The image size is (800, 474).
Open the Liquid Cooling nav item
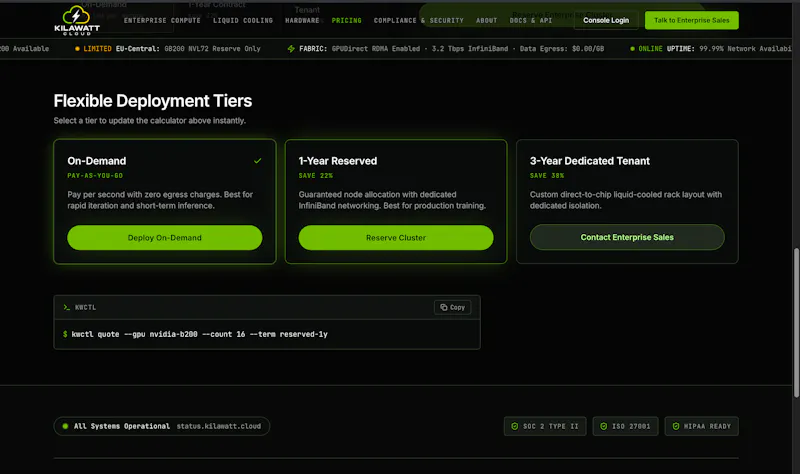coord(243,20)
